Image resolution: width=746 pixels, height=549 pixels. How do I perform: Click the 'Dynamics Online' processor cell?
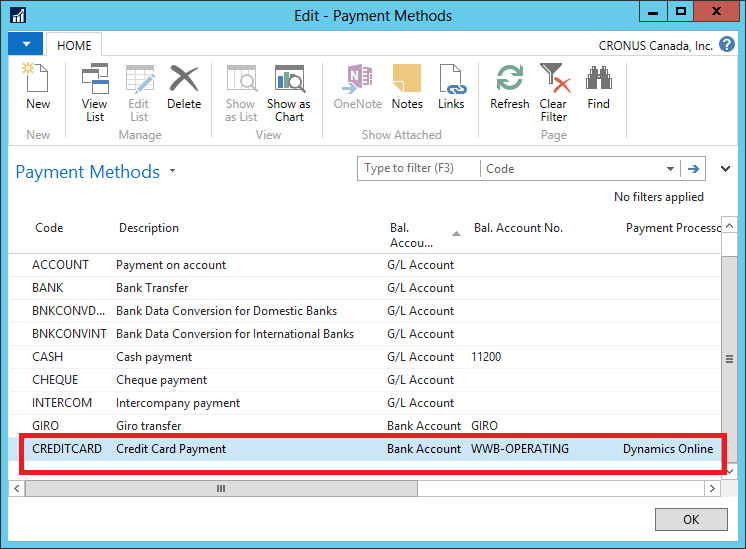(x=668, y=449)
